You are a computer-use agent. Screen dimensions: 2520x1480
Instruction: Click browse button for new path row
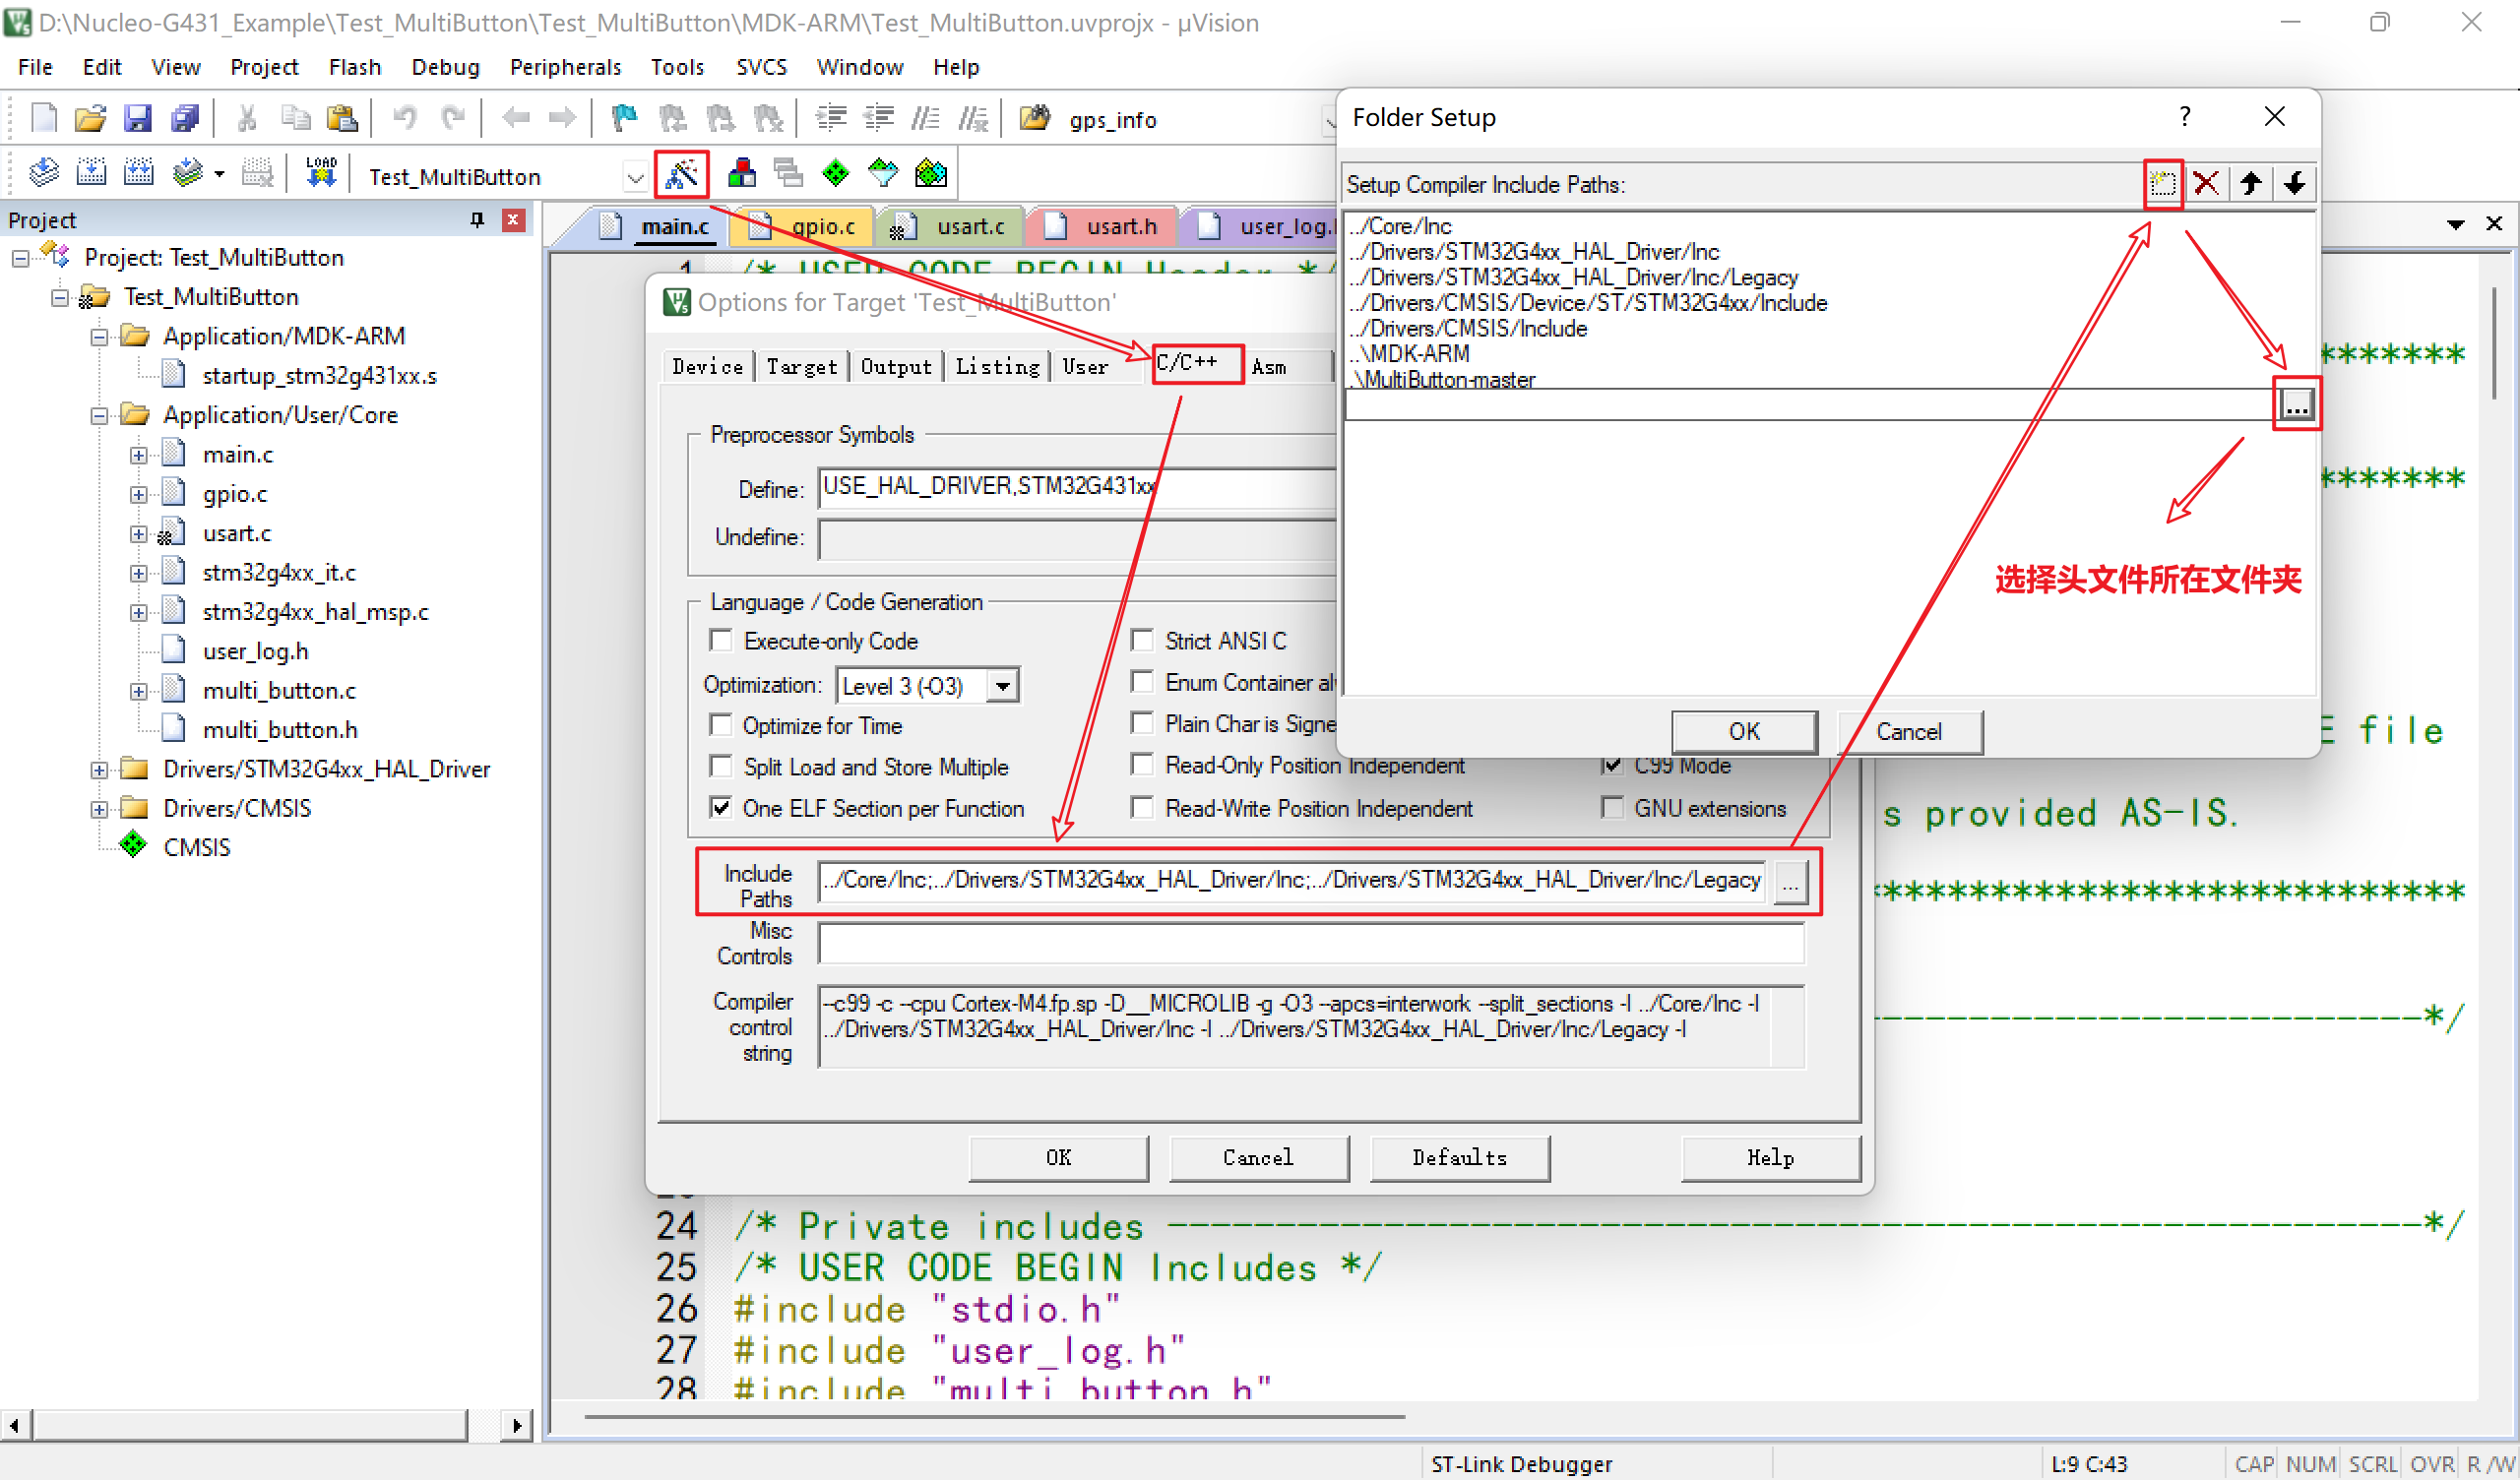point(2296,405)
